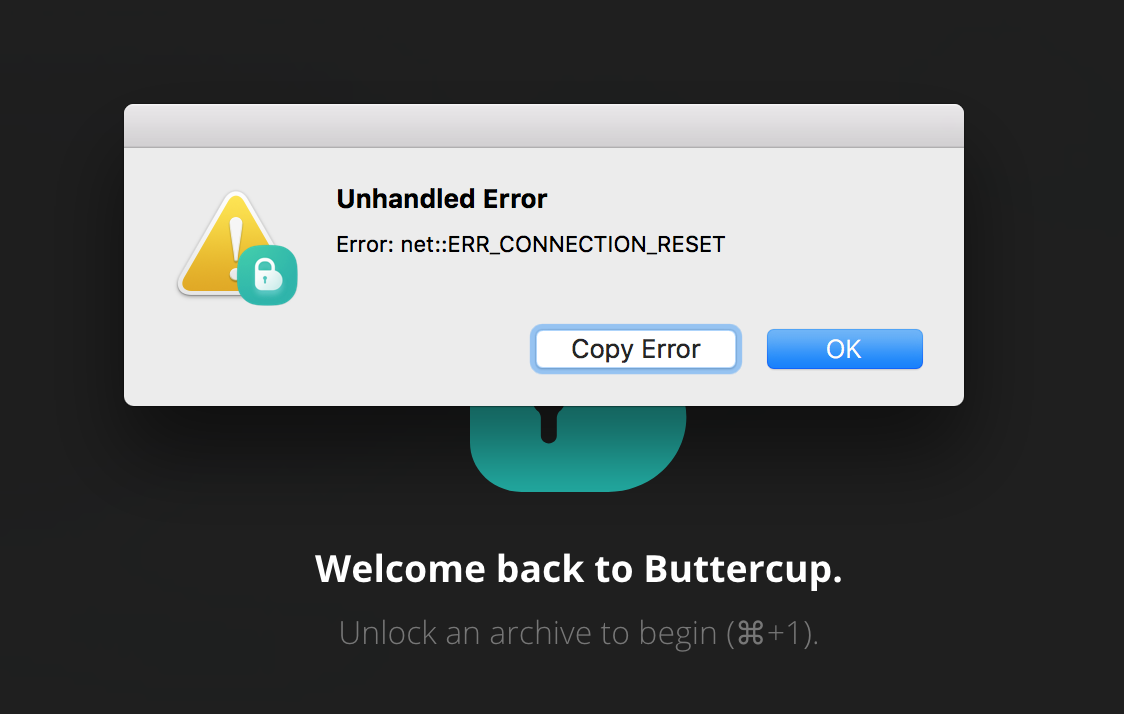Select the Unhandled Error dialog title
Viewport: 1124px width, 714px height.
[x=441, y=199]
